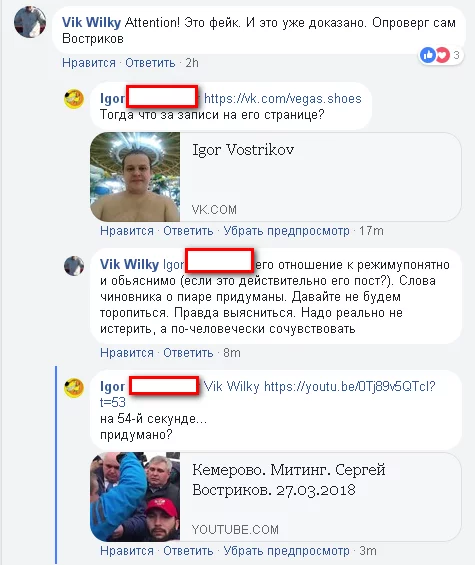Click Ответить under the 3m YouTube reply
The height and width of the screenshot is (565, 475).
pos(188,551)
